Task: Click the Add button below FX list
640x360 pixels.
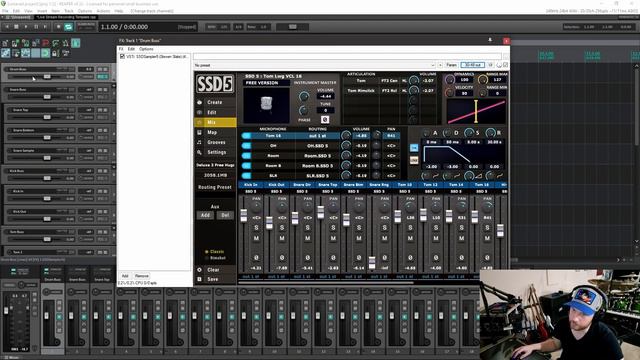Action: (x=125, y=276)
